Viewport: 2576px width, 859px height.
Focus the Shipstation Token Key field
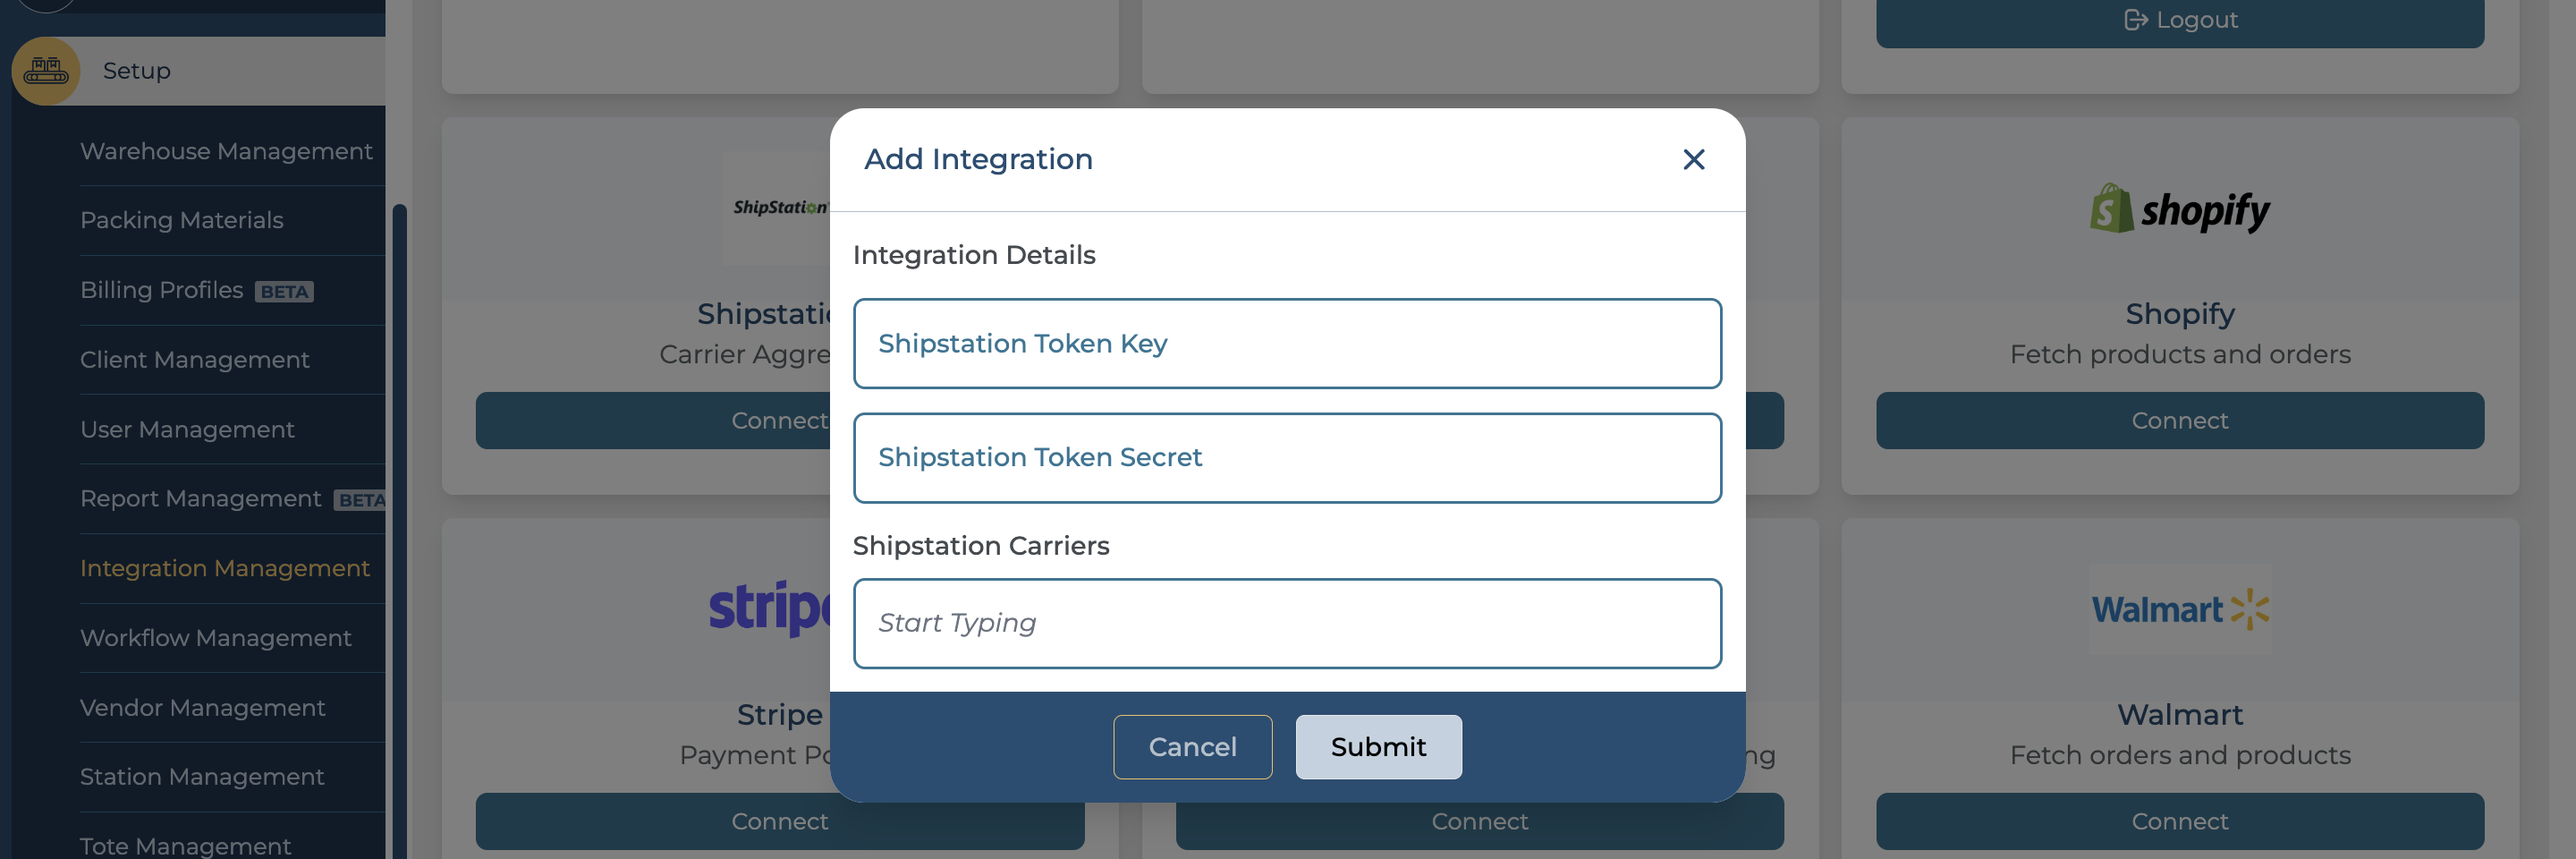pos(1287,344)
